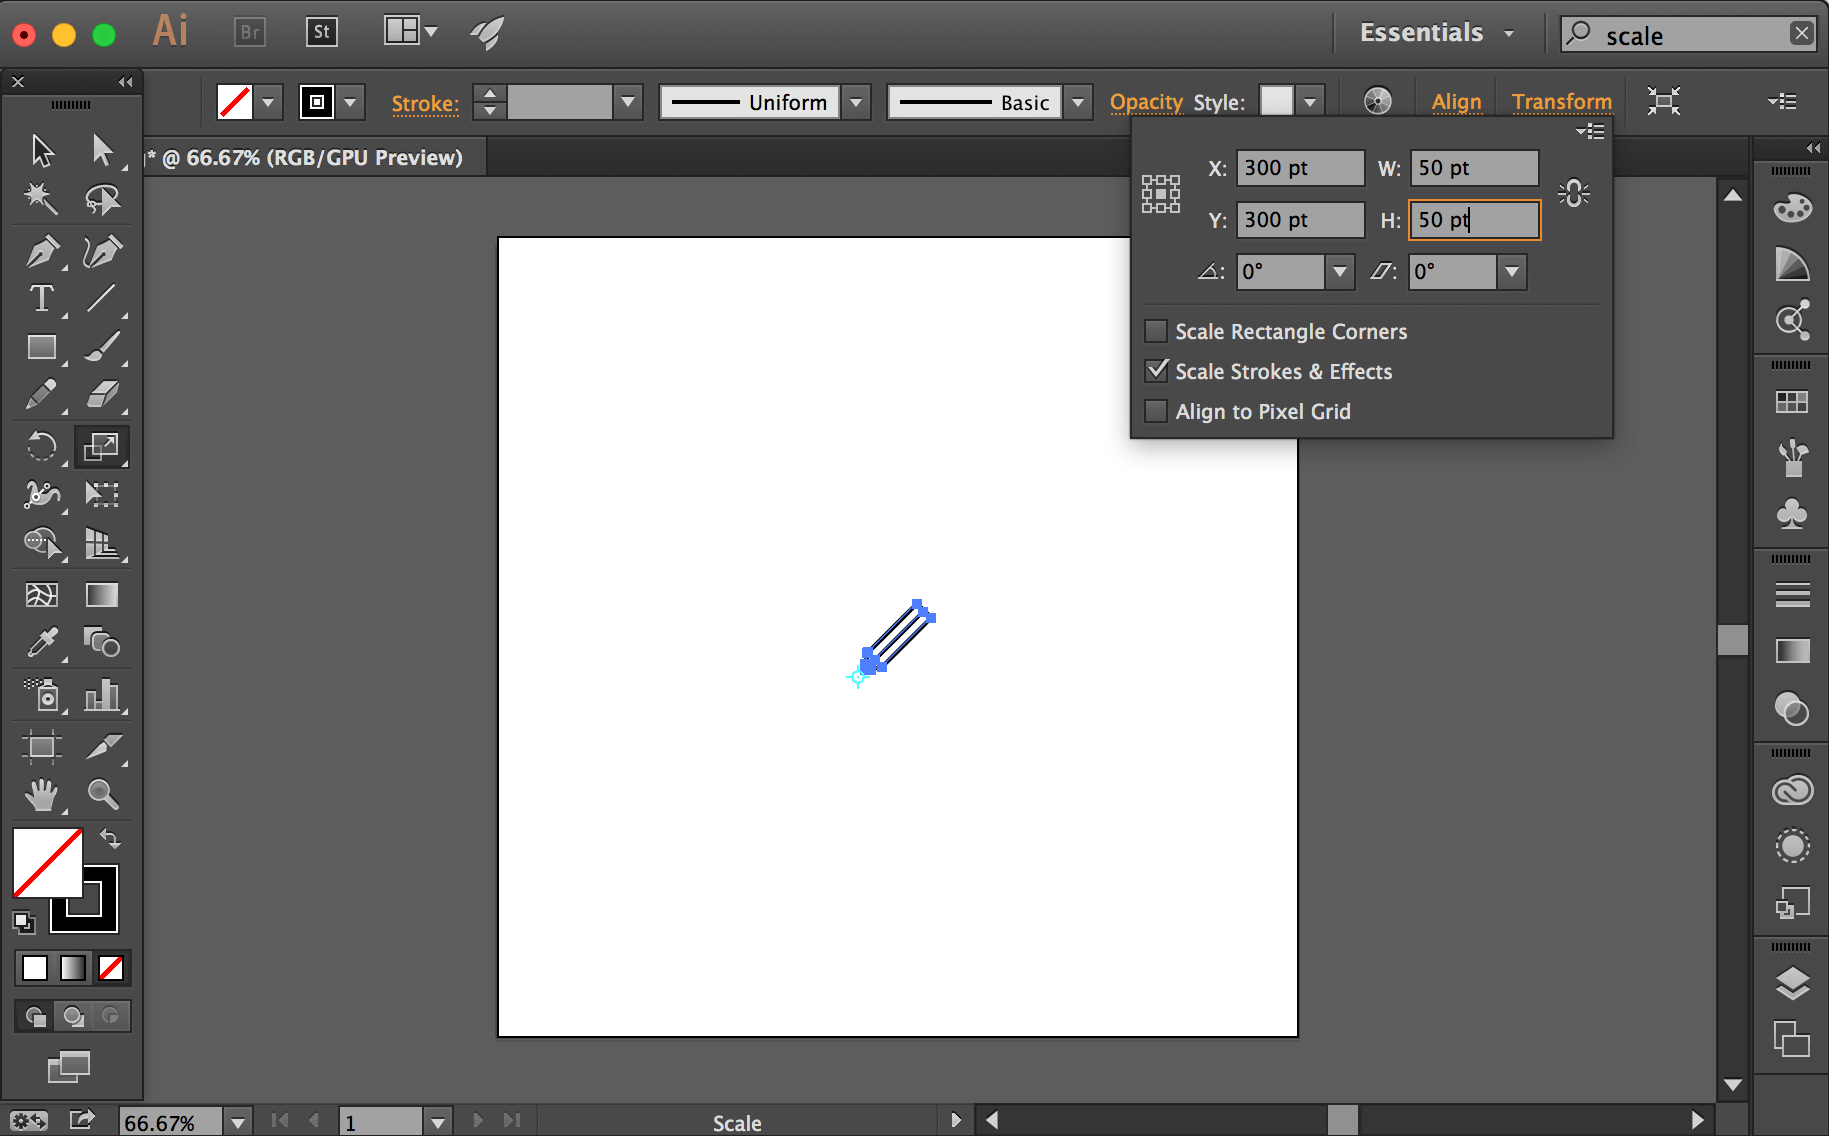Select the Rectangle tool
Image resolution: width=1829 pixels, height=1136 pixels.
pos(42,347)
